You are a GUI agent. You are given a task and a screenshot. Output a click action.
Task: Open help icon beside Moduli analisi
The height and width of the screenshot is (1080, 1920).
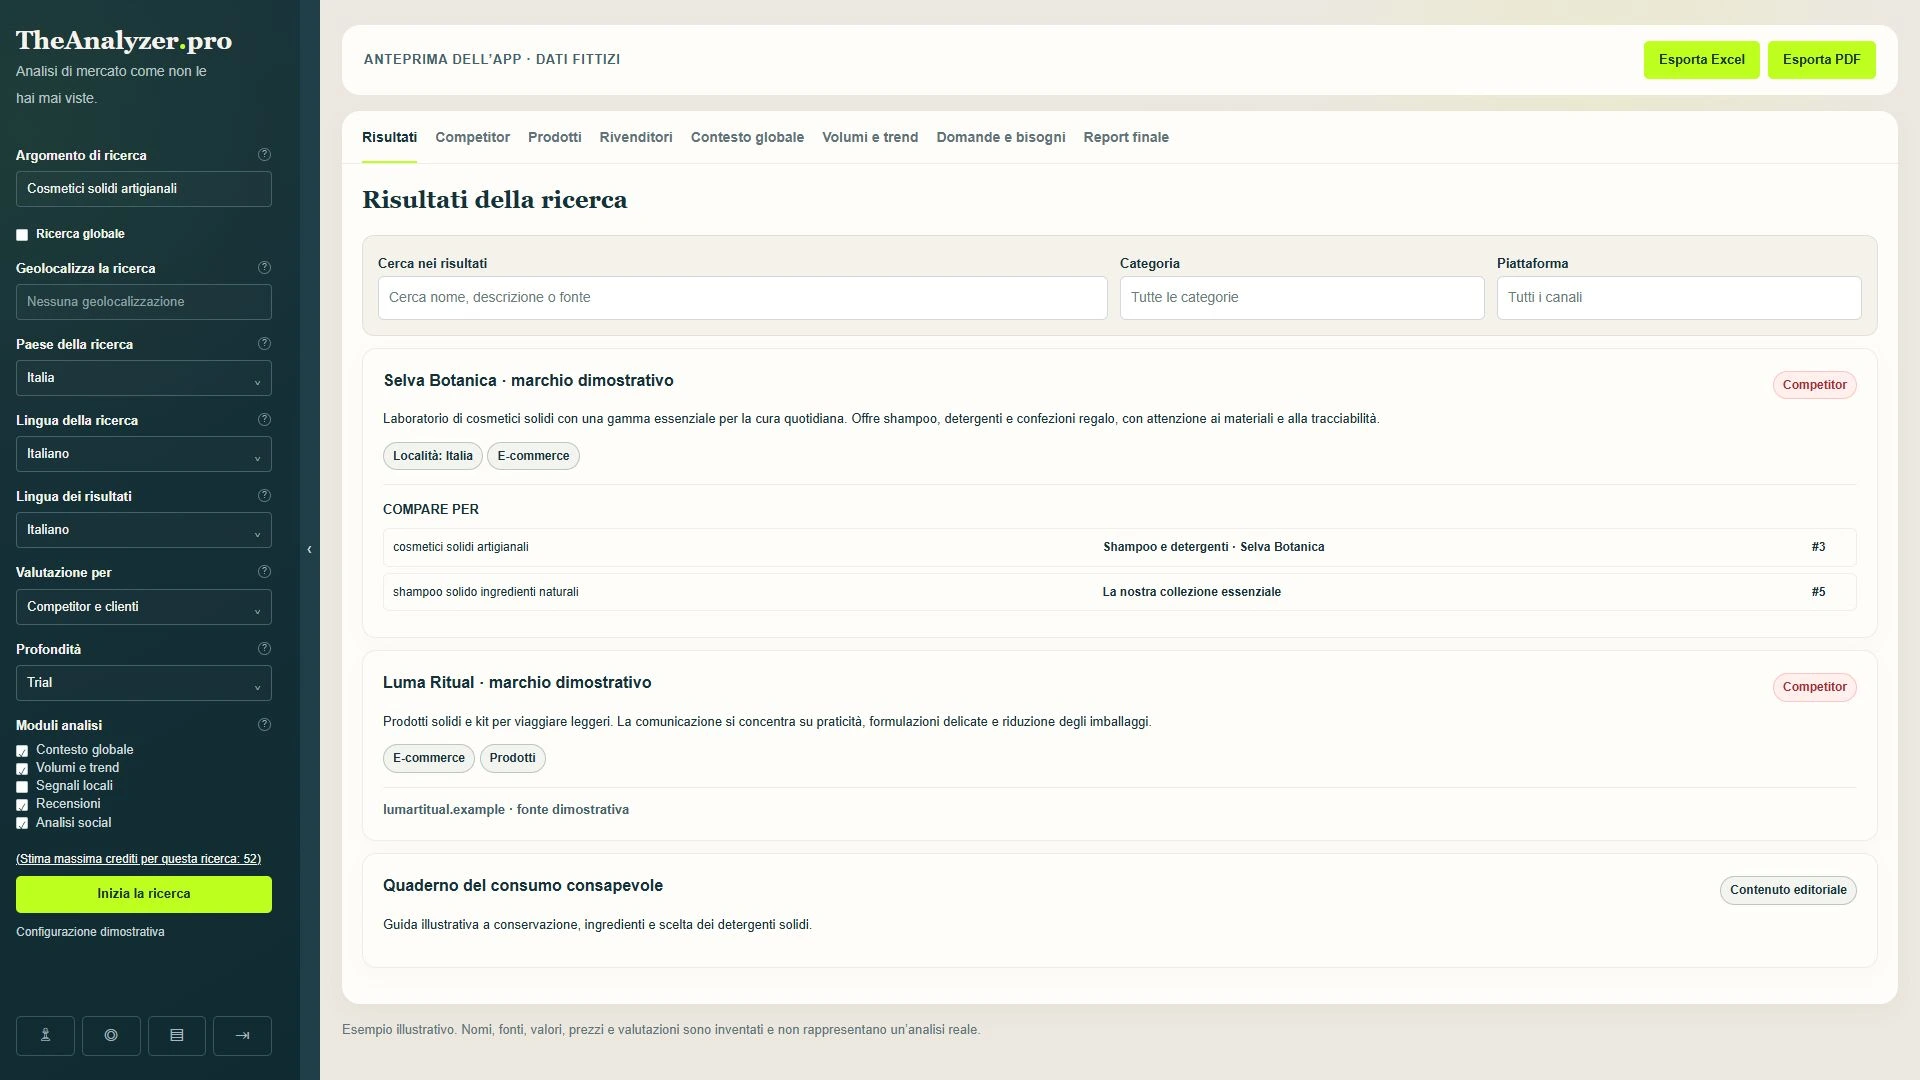pyautogui.click(x=264, y=725)
